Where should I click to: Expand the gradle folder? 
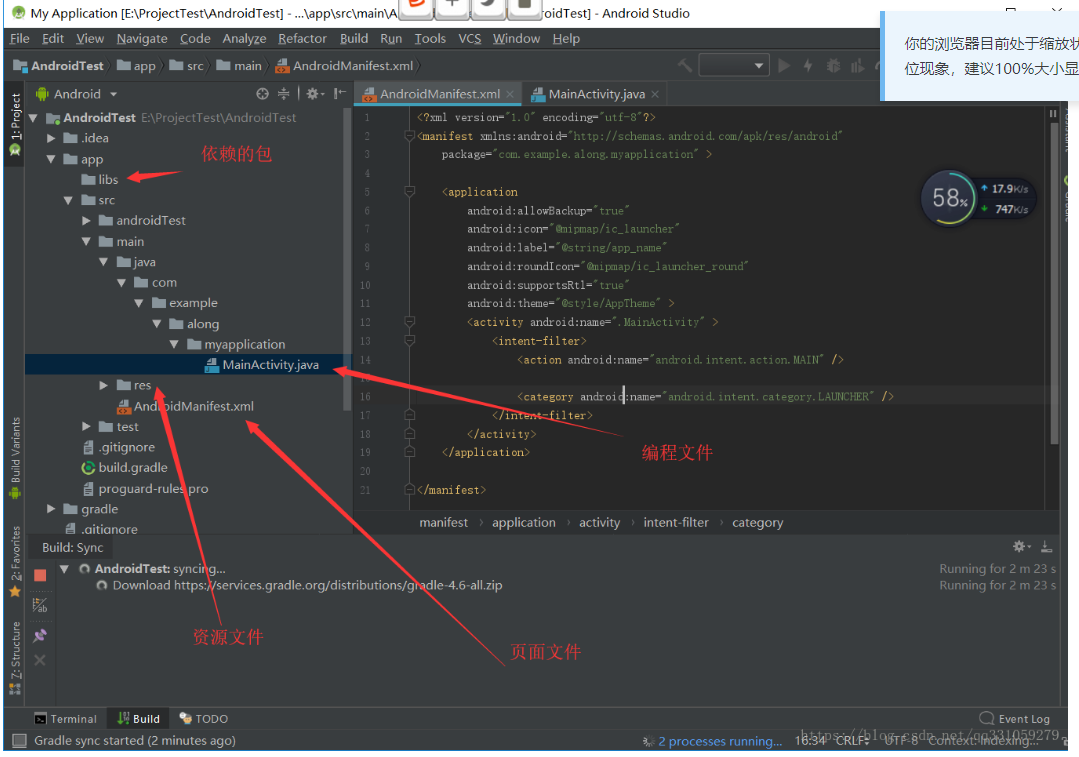pos(51,509)
